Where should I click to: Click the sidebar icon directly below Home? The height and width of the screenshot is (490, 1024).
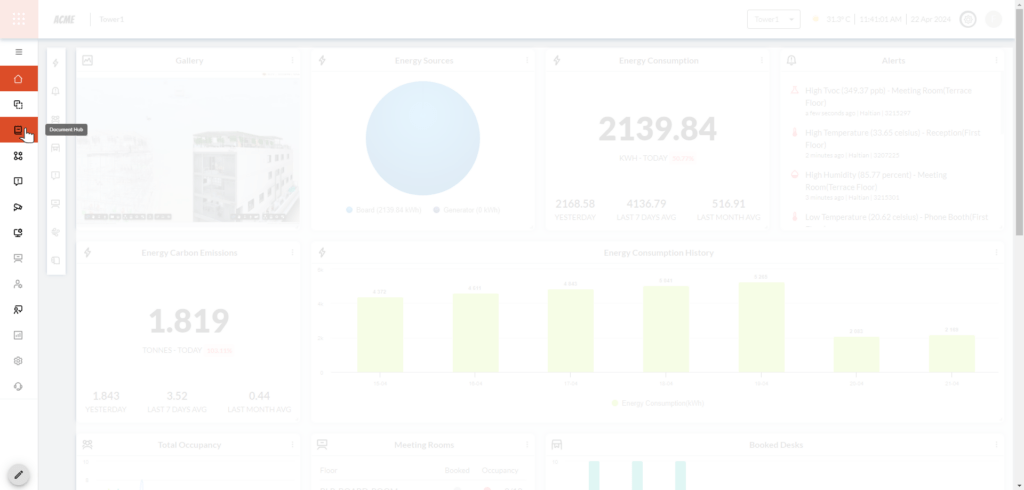18,104
